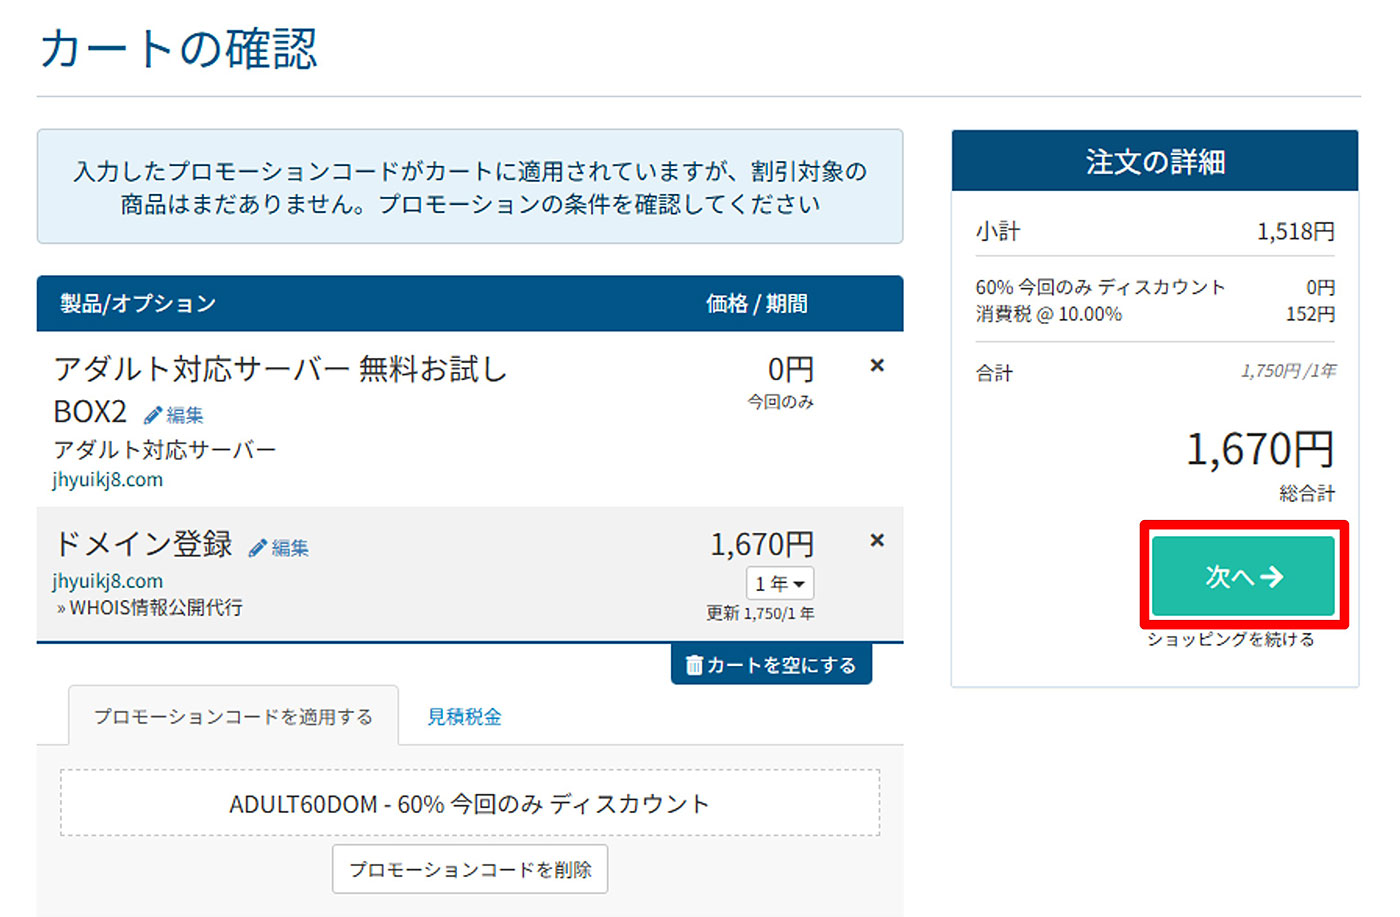Click the カートの確認 page heading

tap(179, 48)
